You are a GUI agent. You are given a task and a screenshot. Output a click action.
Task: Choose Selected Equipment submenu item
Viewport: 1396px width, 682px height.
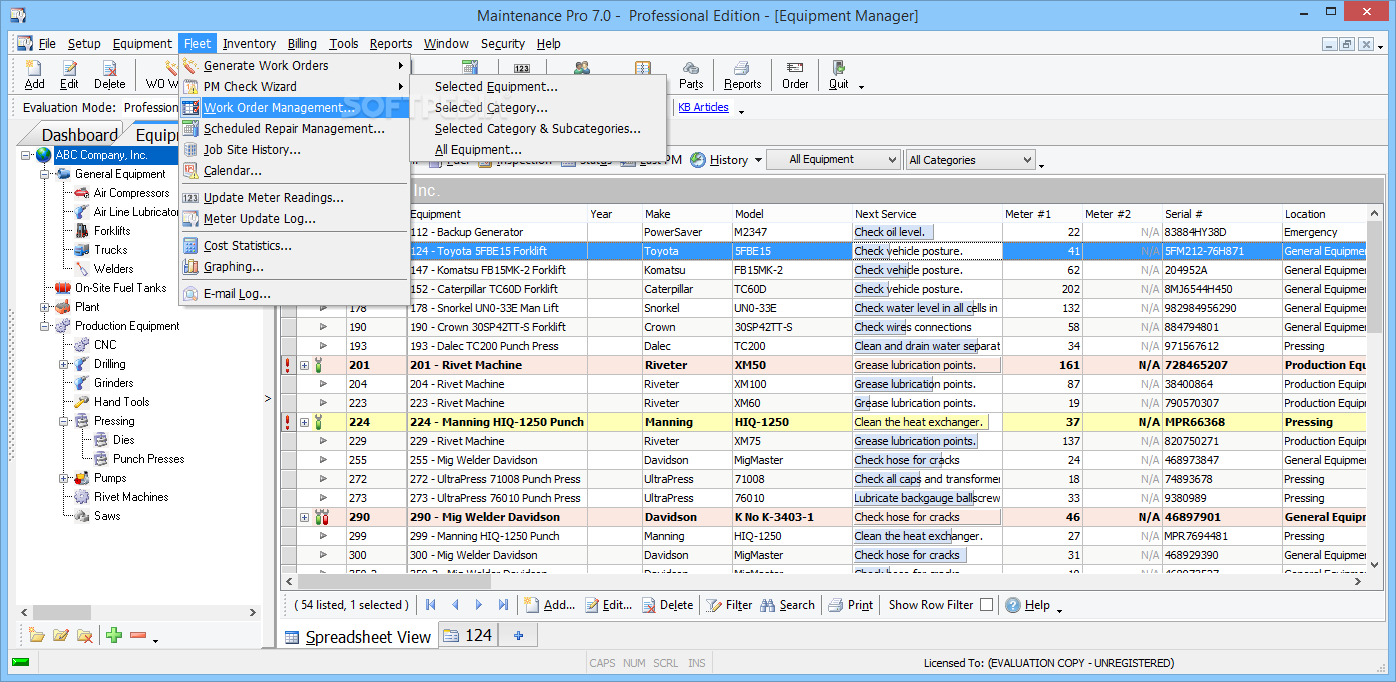pyautogui.click(x=496, y=87)
